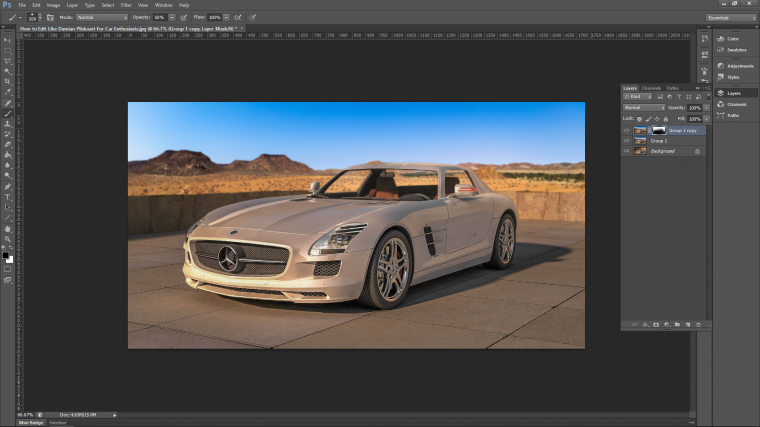Viewport: 760px width, 427px height.
Task: Open the layer Opacity dropdown arrow
Action: tap(706, 108)
